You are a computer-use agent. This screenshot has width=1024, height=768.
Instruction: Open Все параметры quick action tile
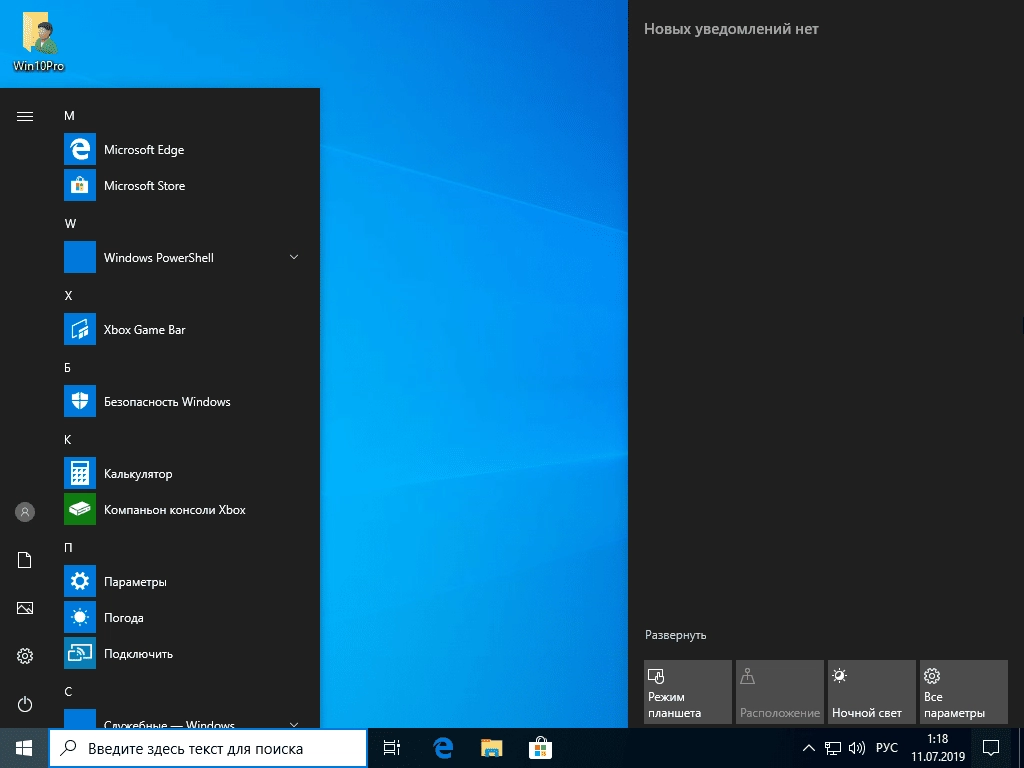[964, 692]
